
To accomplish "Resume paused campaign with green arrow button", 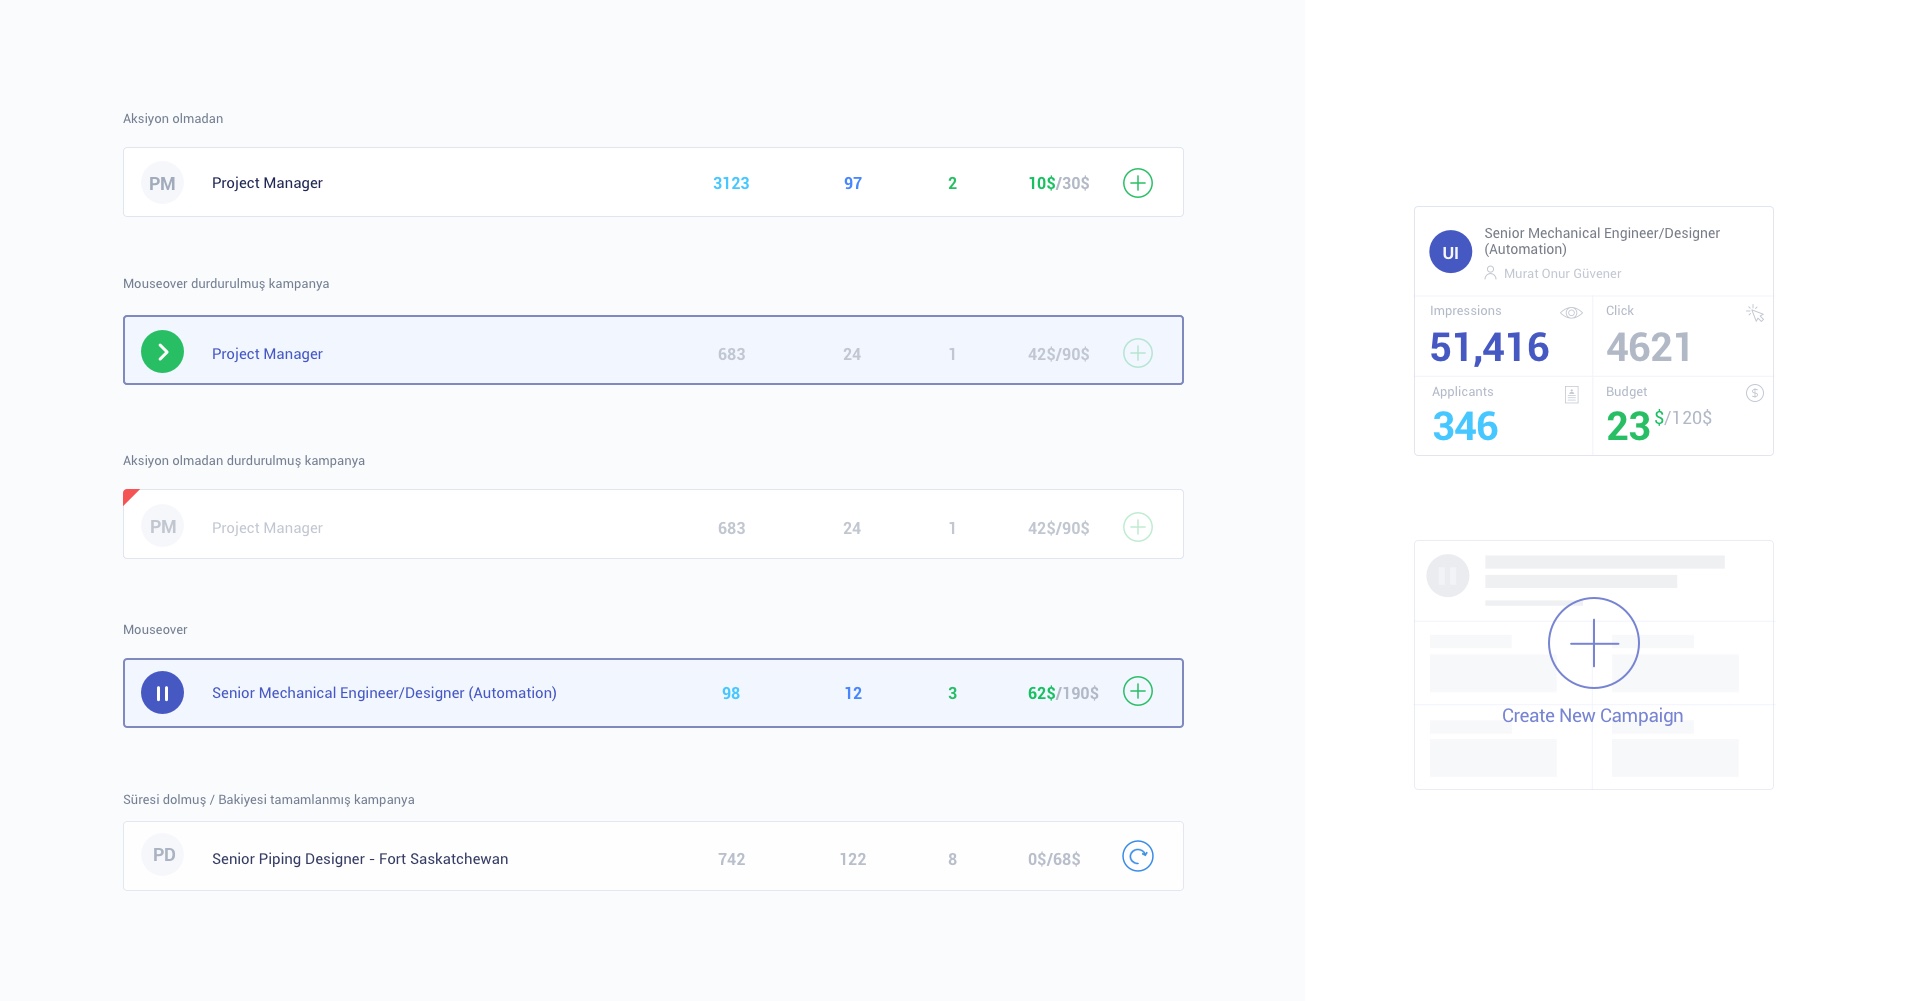I will pyautogui.click(x=162, y=352).
